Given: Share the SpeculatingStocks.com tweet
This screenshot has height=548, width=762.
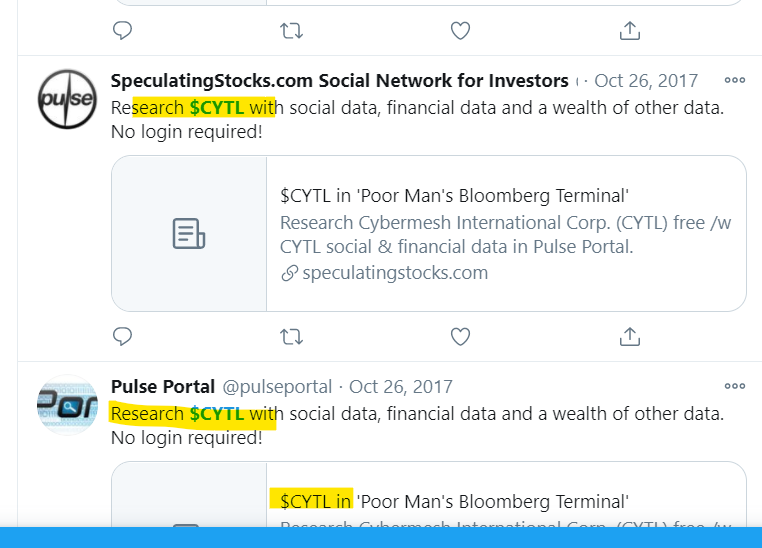Looking at the screenshot, I should [630, 336].
